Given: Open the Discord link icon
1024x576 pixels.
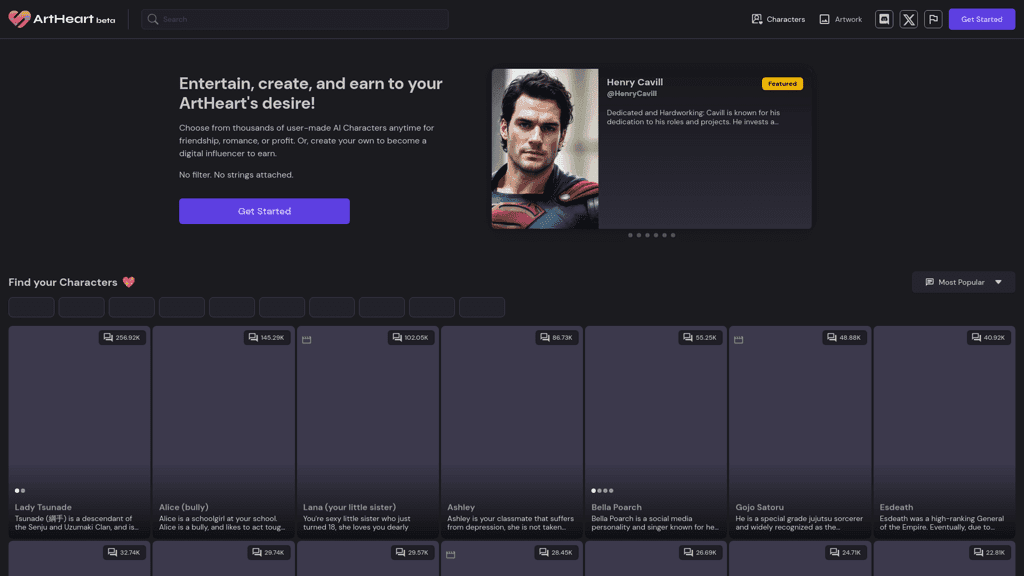Looking at the screenshot, I should pos(884,19).
